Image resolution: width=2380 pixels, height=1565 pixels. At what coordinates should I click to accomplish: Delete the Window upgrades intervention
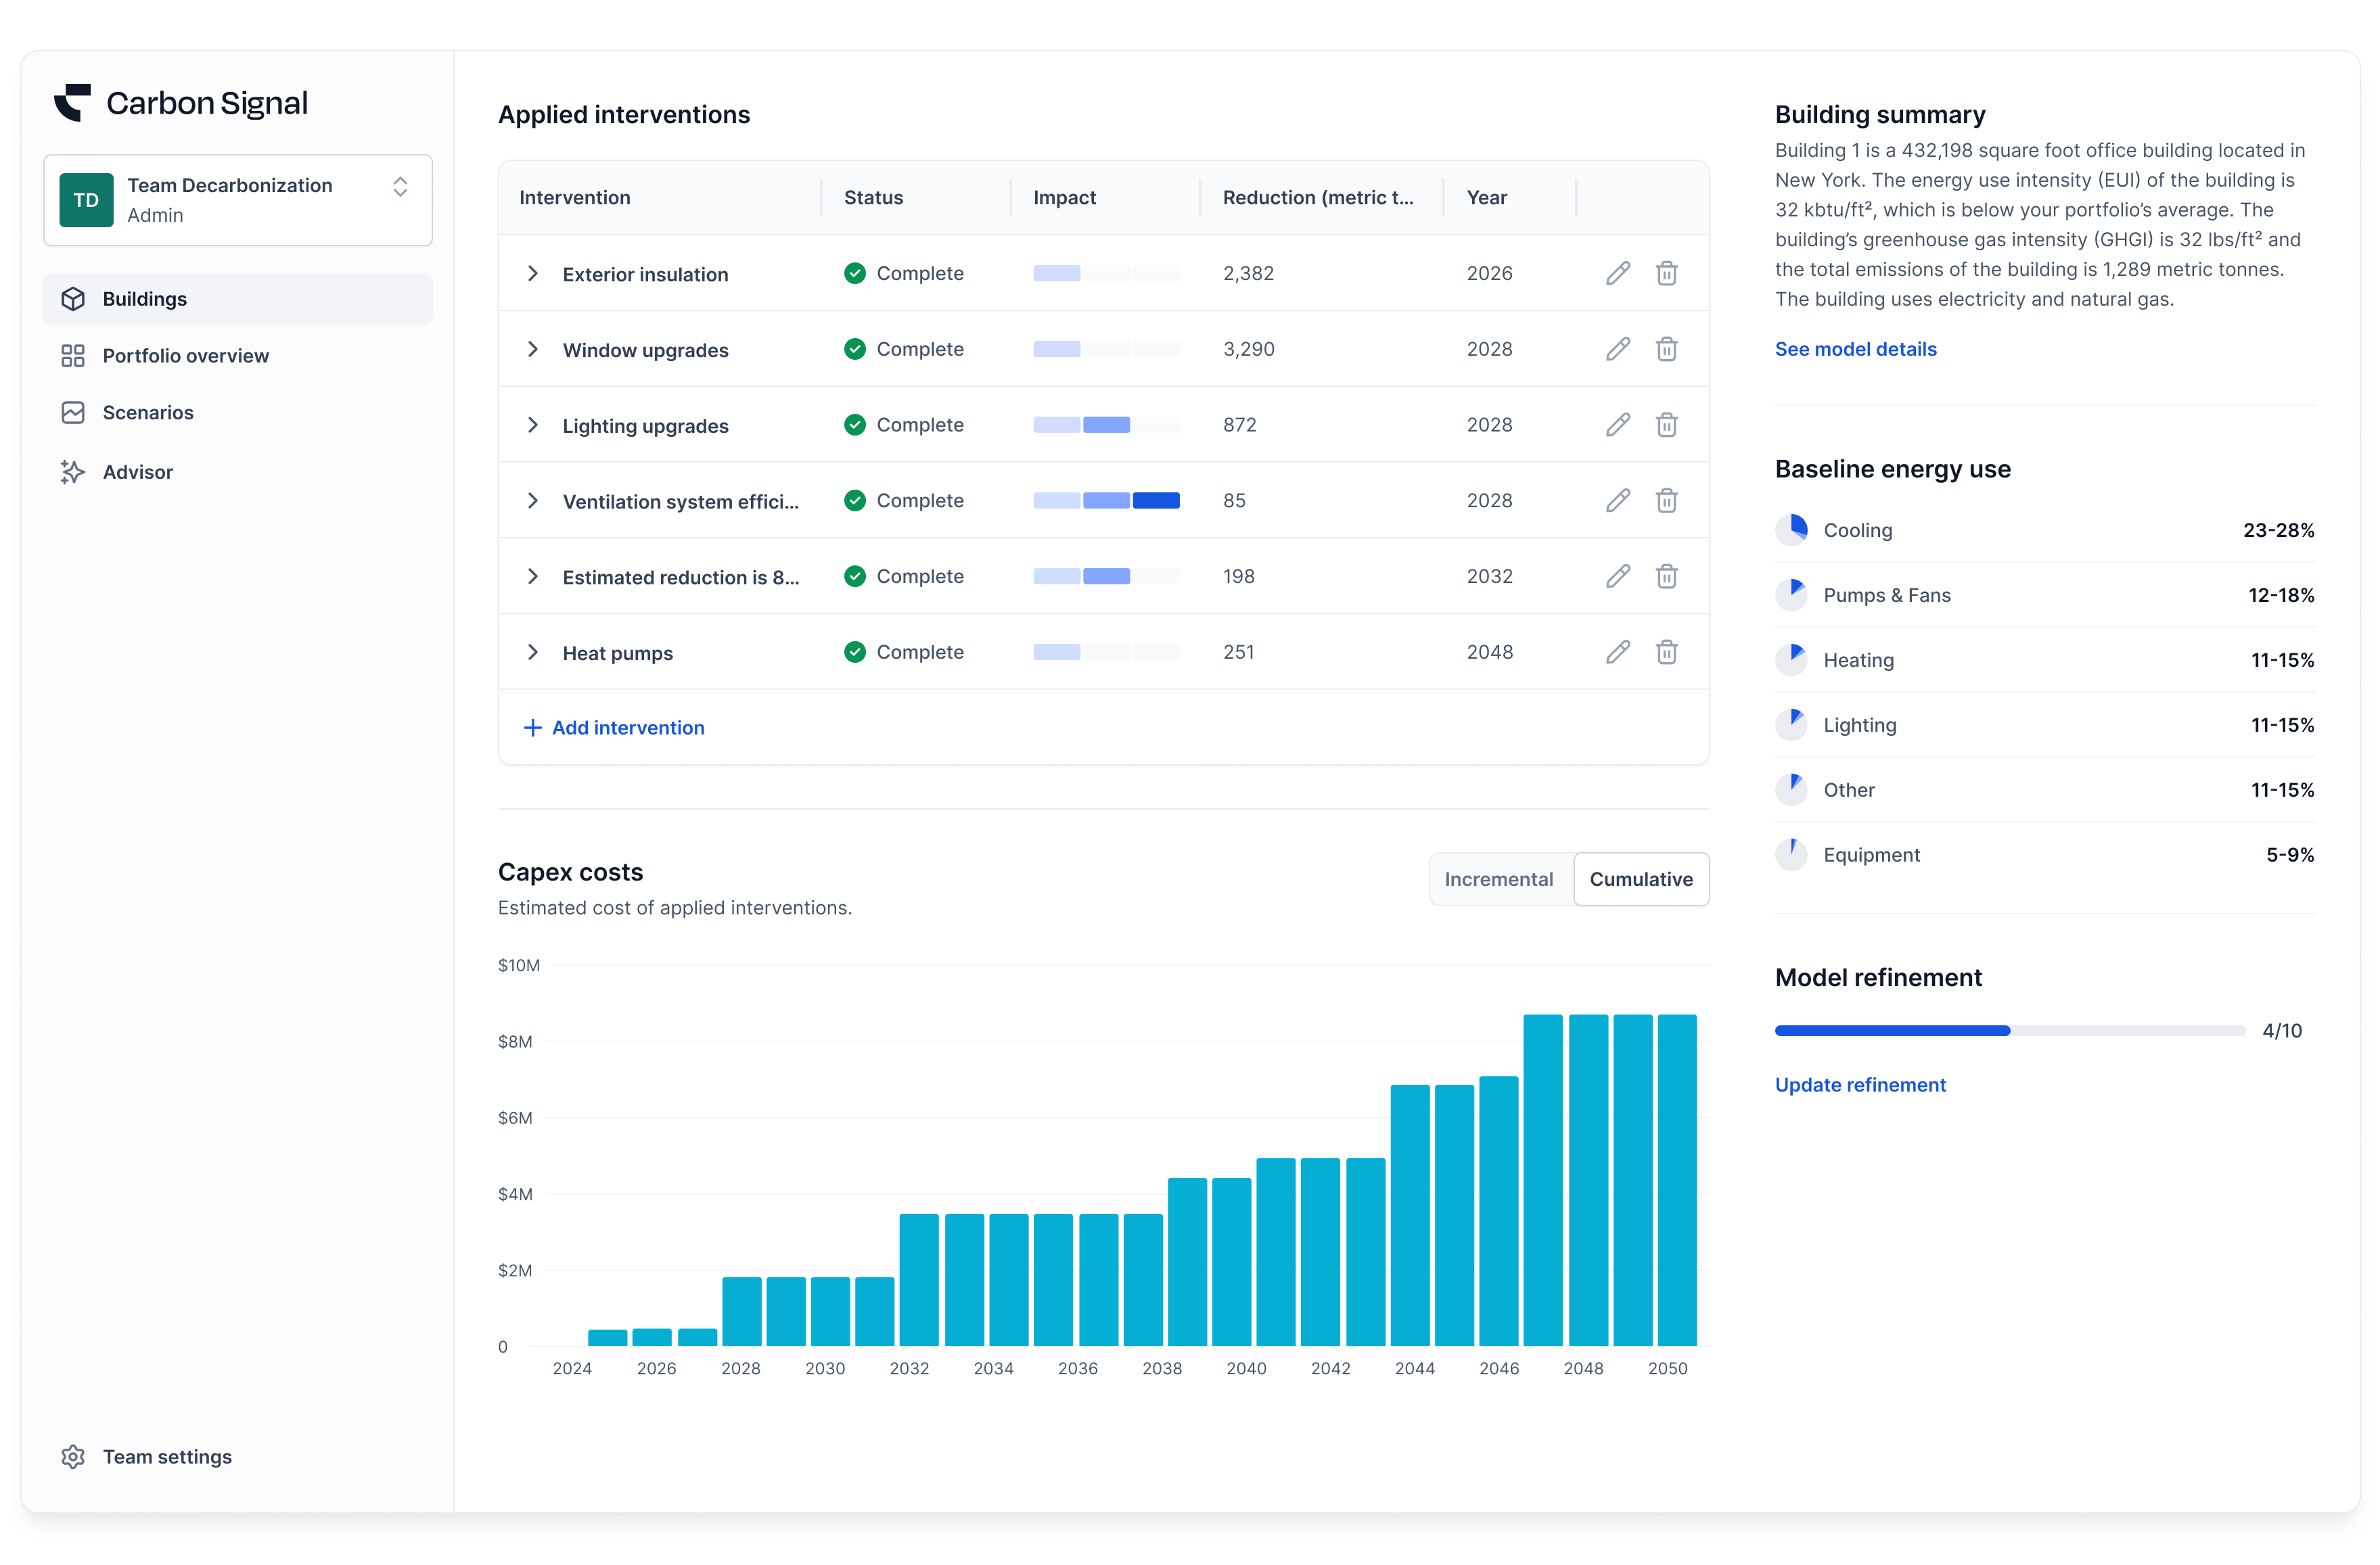point(1666,349)
